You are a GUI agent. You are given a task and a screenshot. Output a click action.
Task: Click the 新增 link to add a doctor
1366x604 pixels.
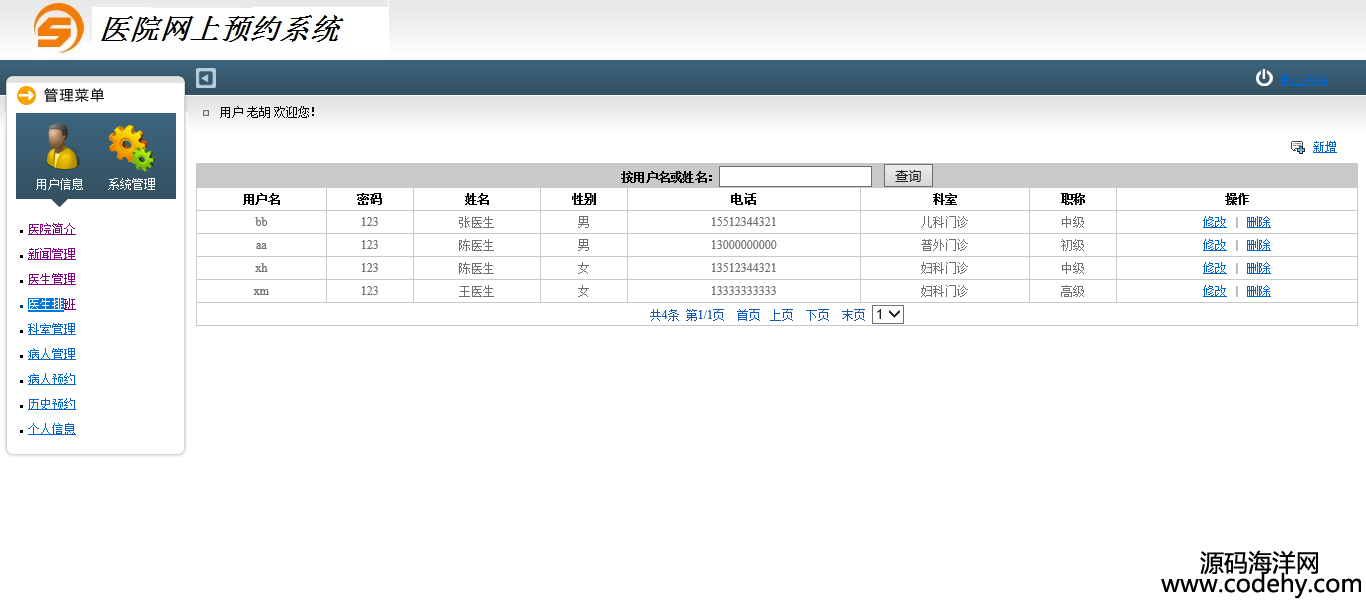point(1324,147)
